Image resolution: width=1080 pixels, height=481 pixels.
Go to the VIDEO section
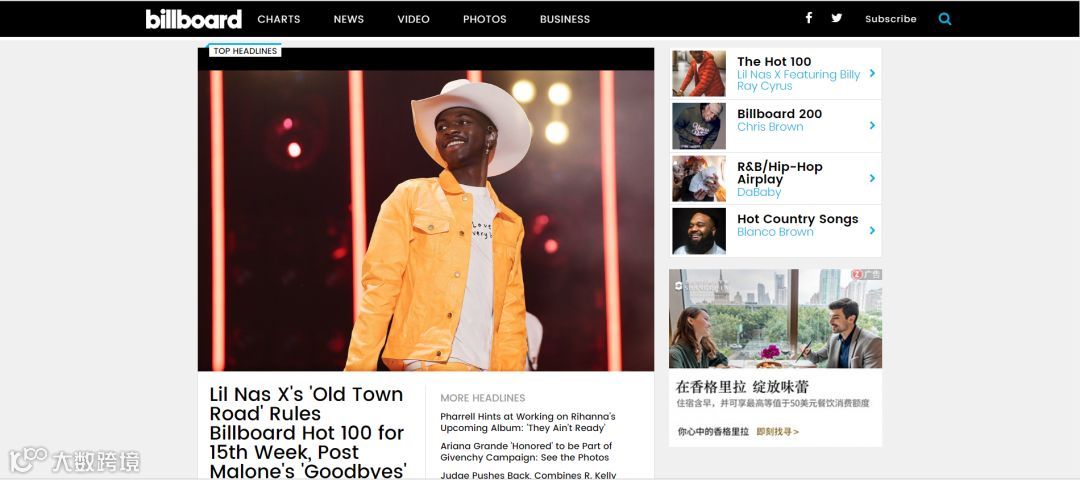(413, 19)
